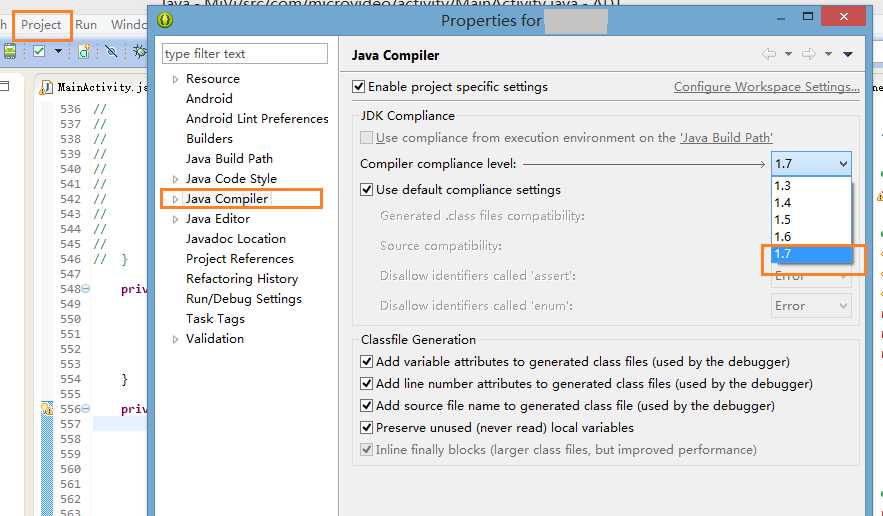Open the Window menu
The height and width of the screenshot is (516, 883).
pyautogui.click(x=128, y=25)
